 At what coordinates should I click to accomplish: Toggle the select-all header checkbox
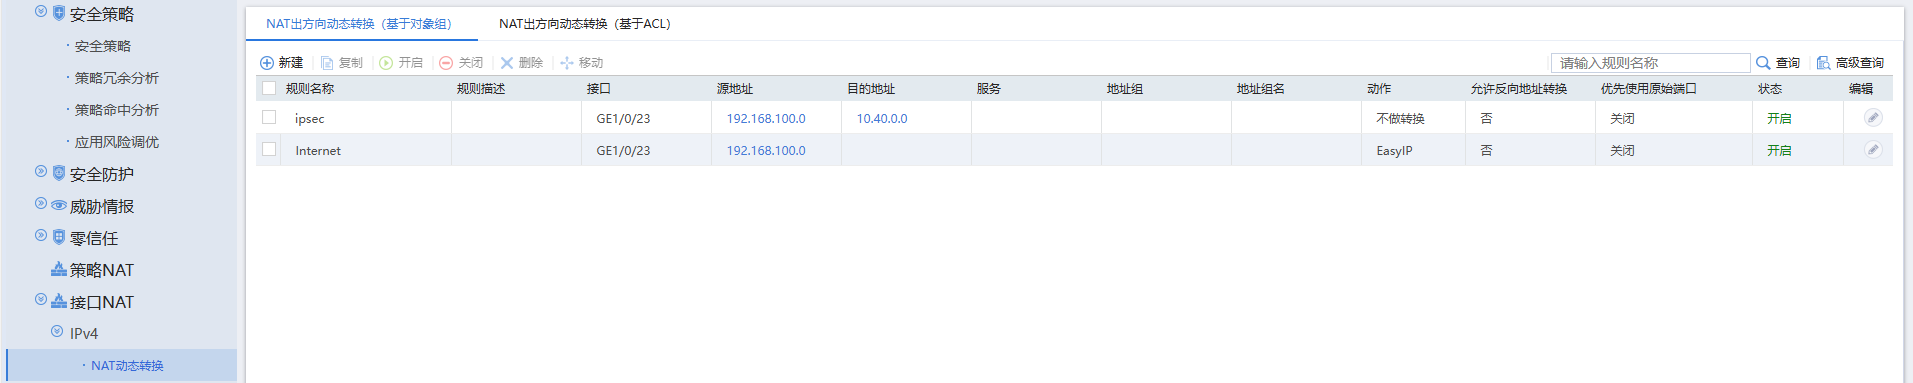269,88
